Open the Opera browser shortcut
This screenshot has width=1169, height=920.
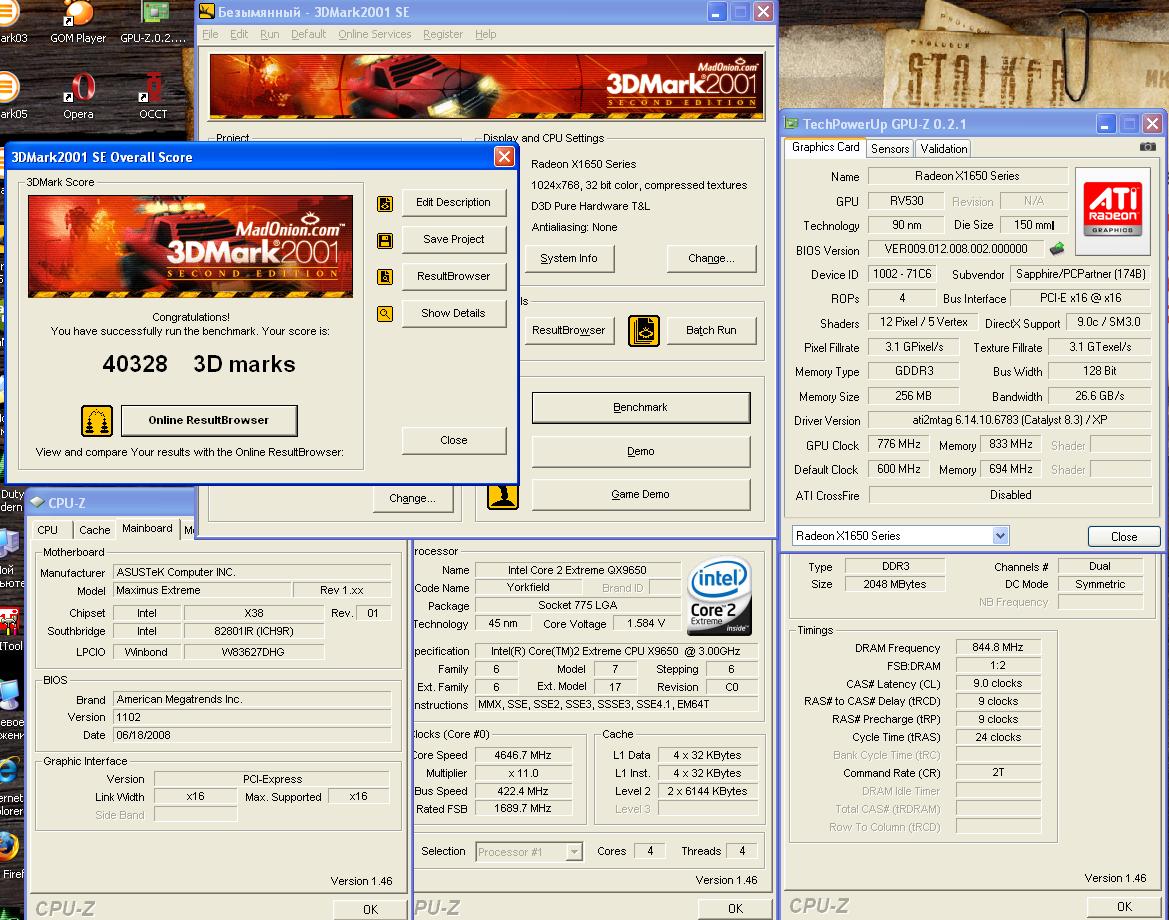pyautogui.click(x=78, y=95)
